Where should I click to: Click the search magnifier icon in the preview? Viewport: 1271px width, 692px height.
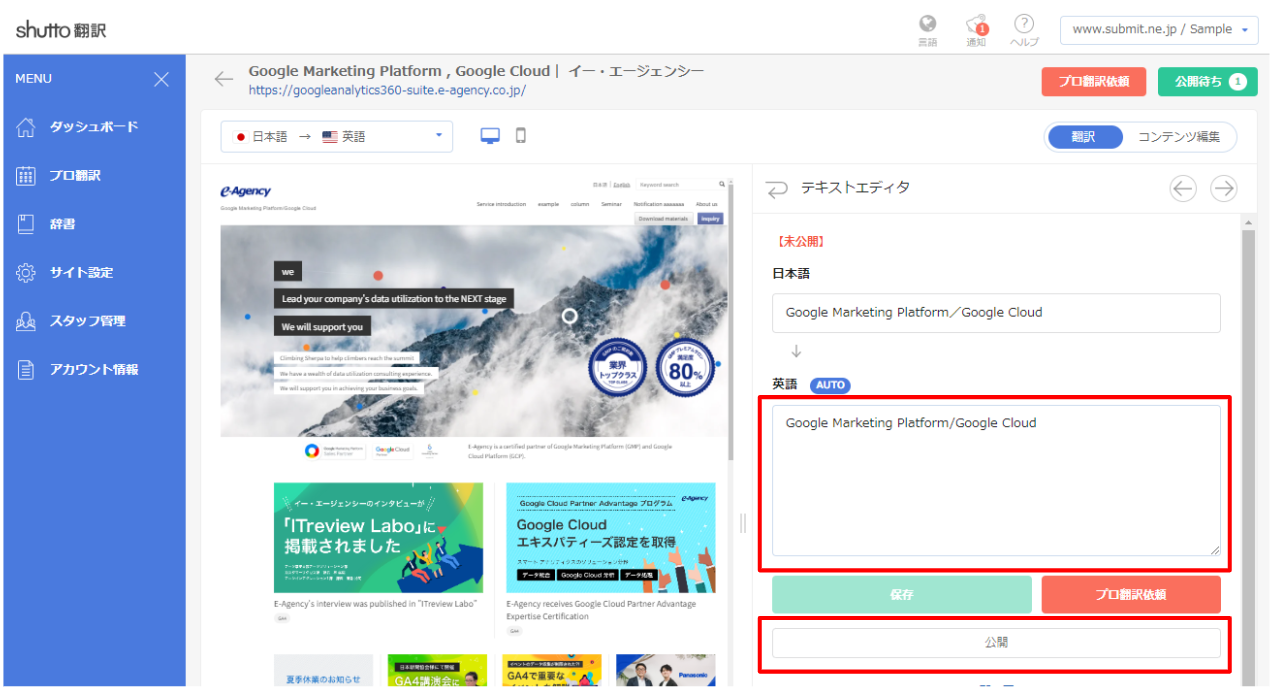722,184
